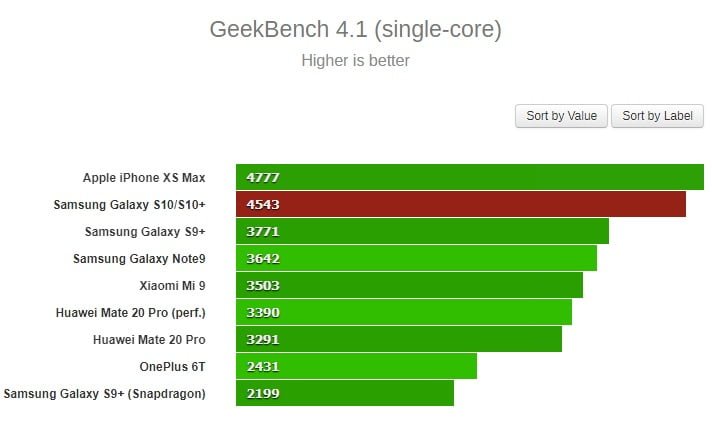Click the Samsung Galaxy S10/S10+ label

[129, 205]
